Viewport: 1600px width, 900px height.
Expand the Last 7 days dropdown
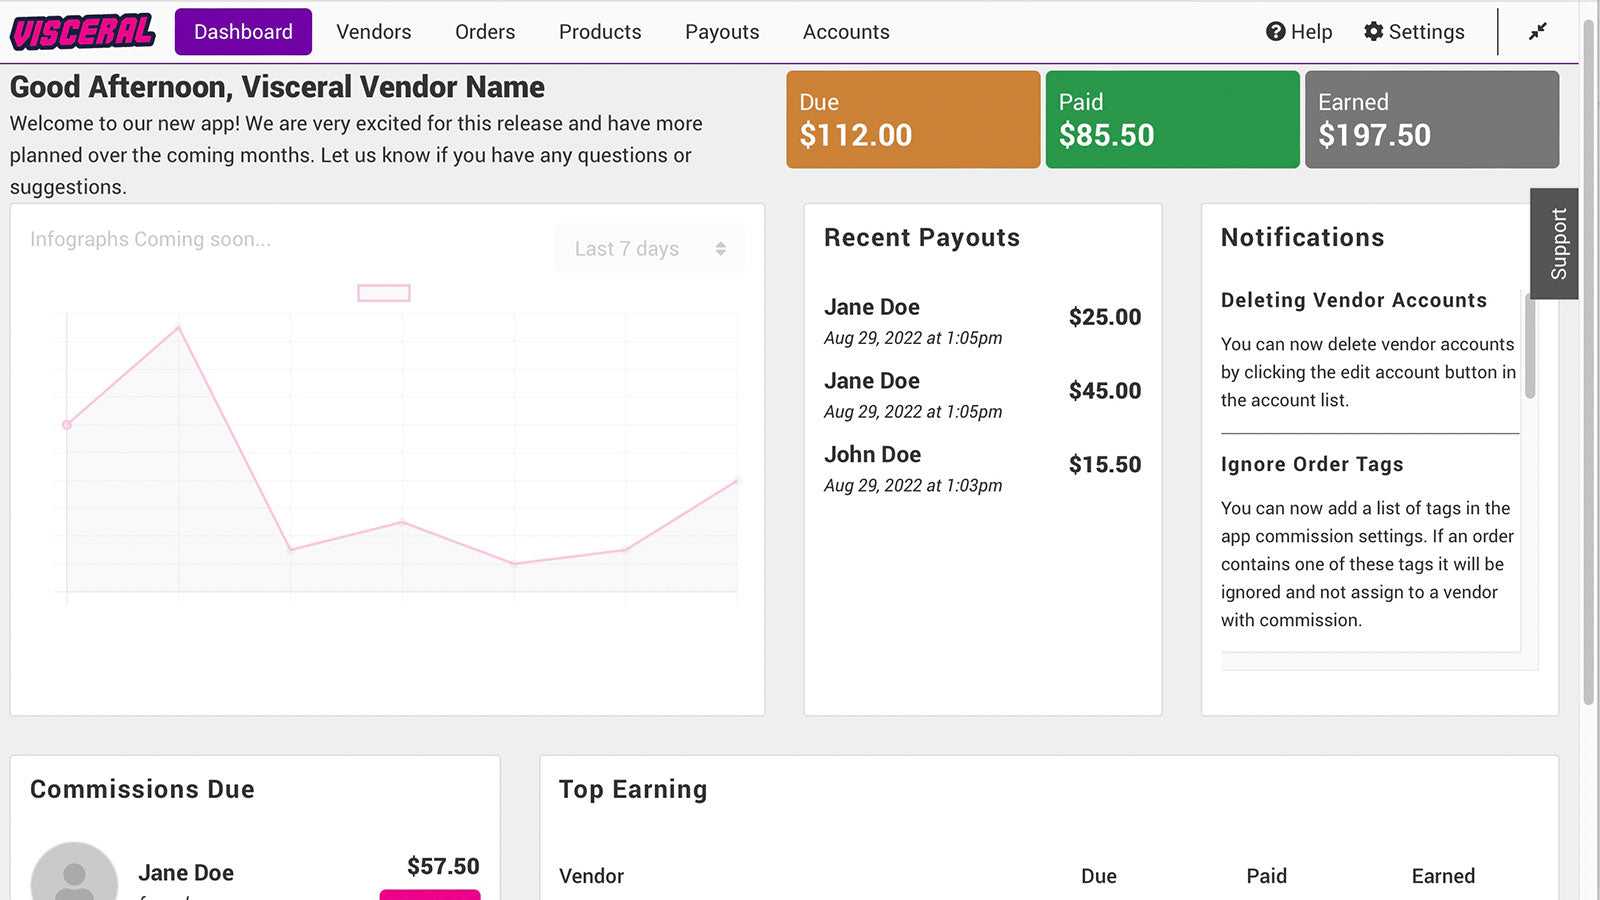[x=650, y=249]
